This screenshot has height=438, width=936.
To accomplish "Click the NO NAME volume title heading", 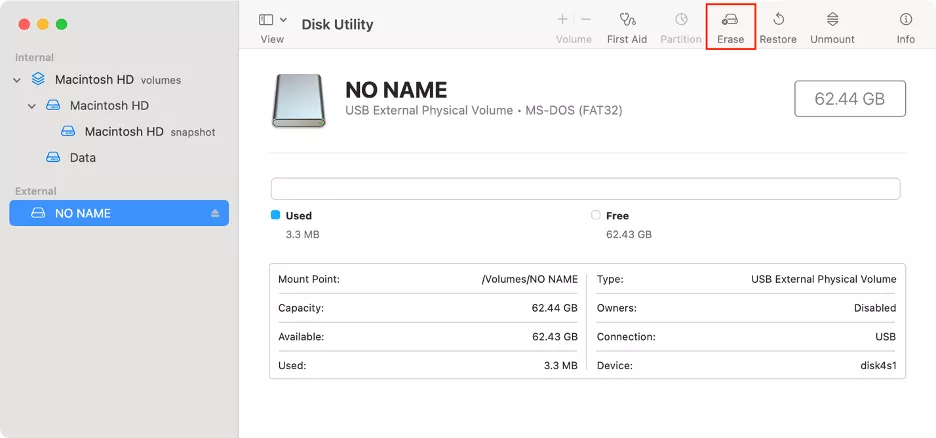I will click(396, 90).
